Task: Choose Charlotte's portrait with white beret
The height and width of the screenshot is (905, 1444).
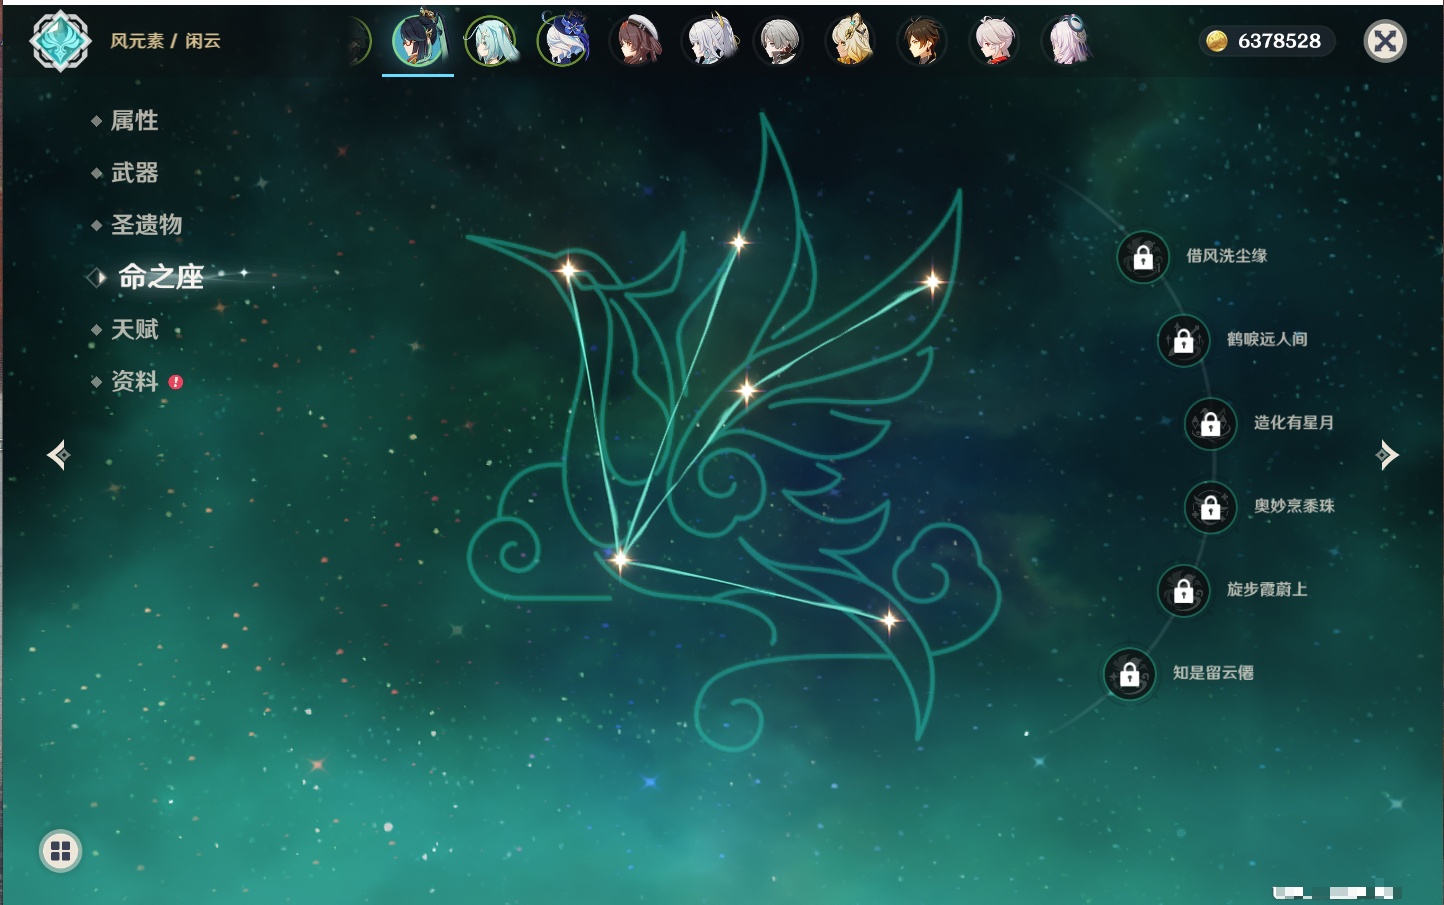Action: (636, 42)
